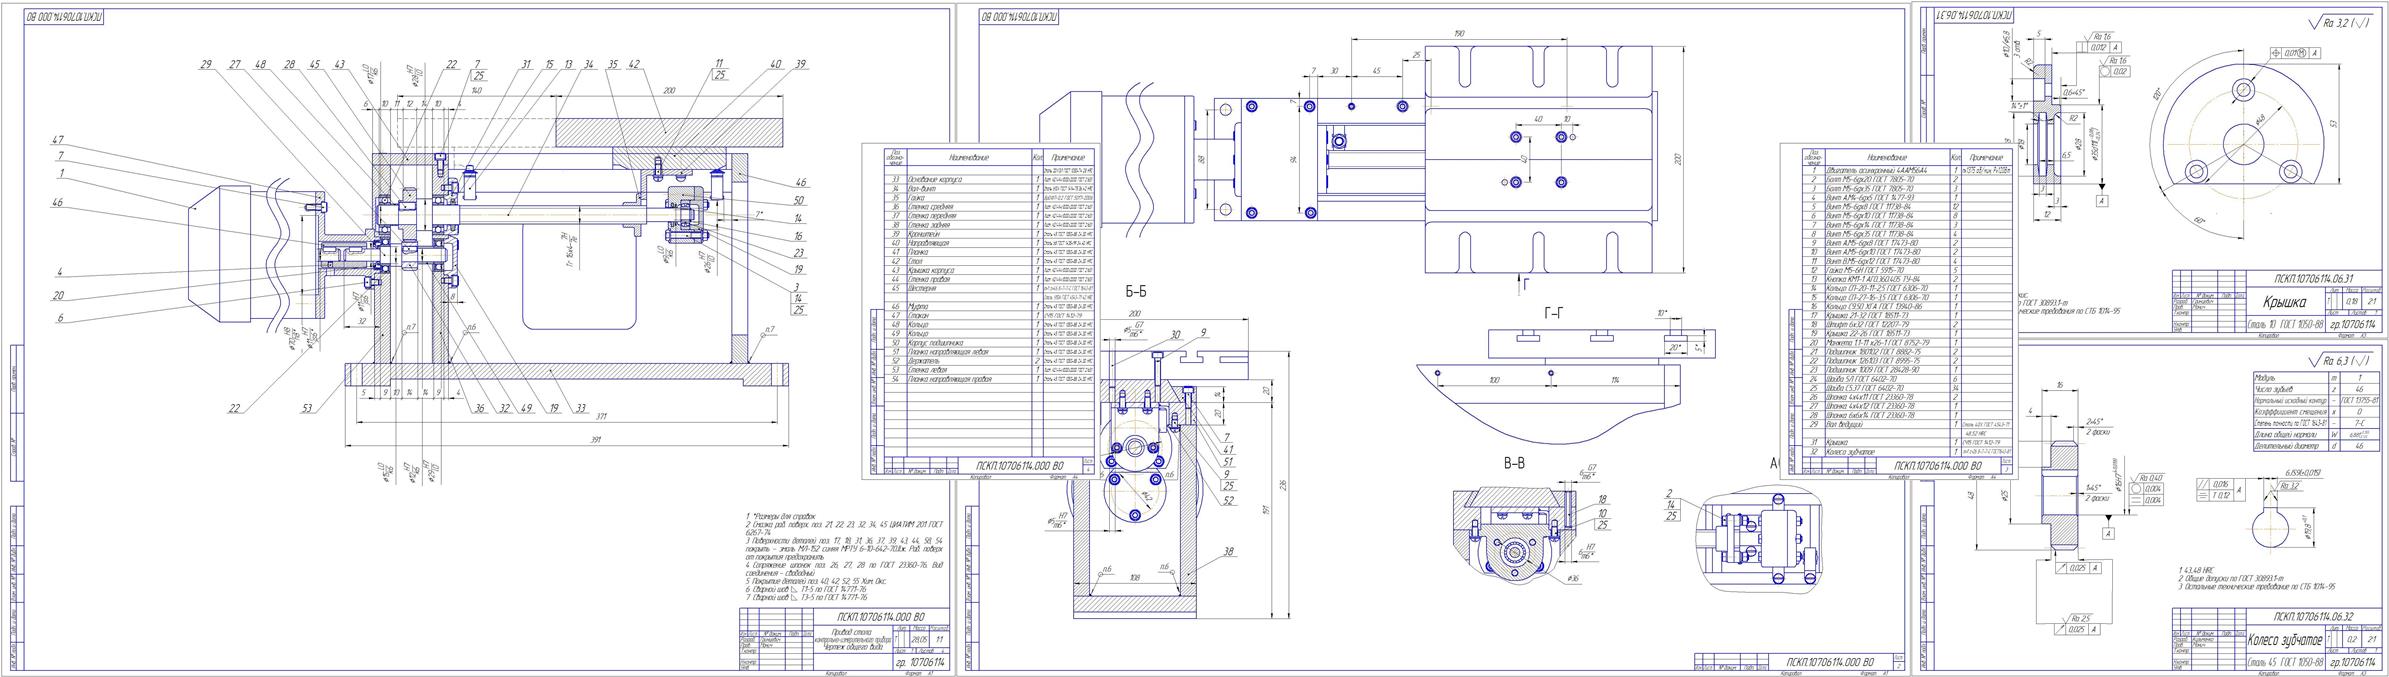Image resolution: width=2389 pixels, height=677 pixels.
Task: Click row 'Шайба 5Л ГОСТ 6402-70'
Action: coord(1909,380)
